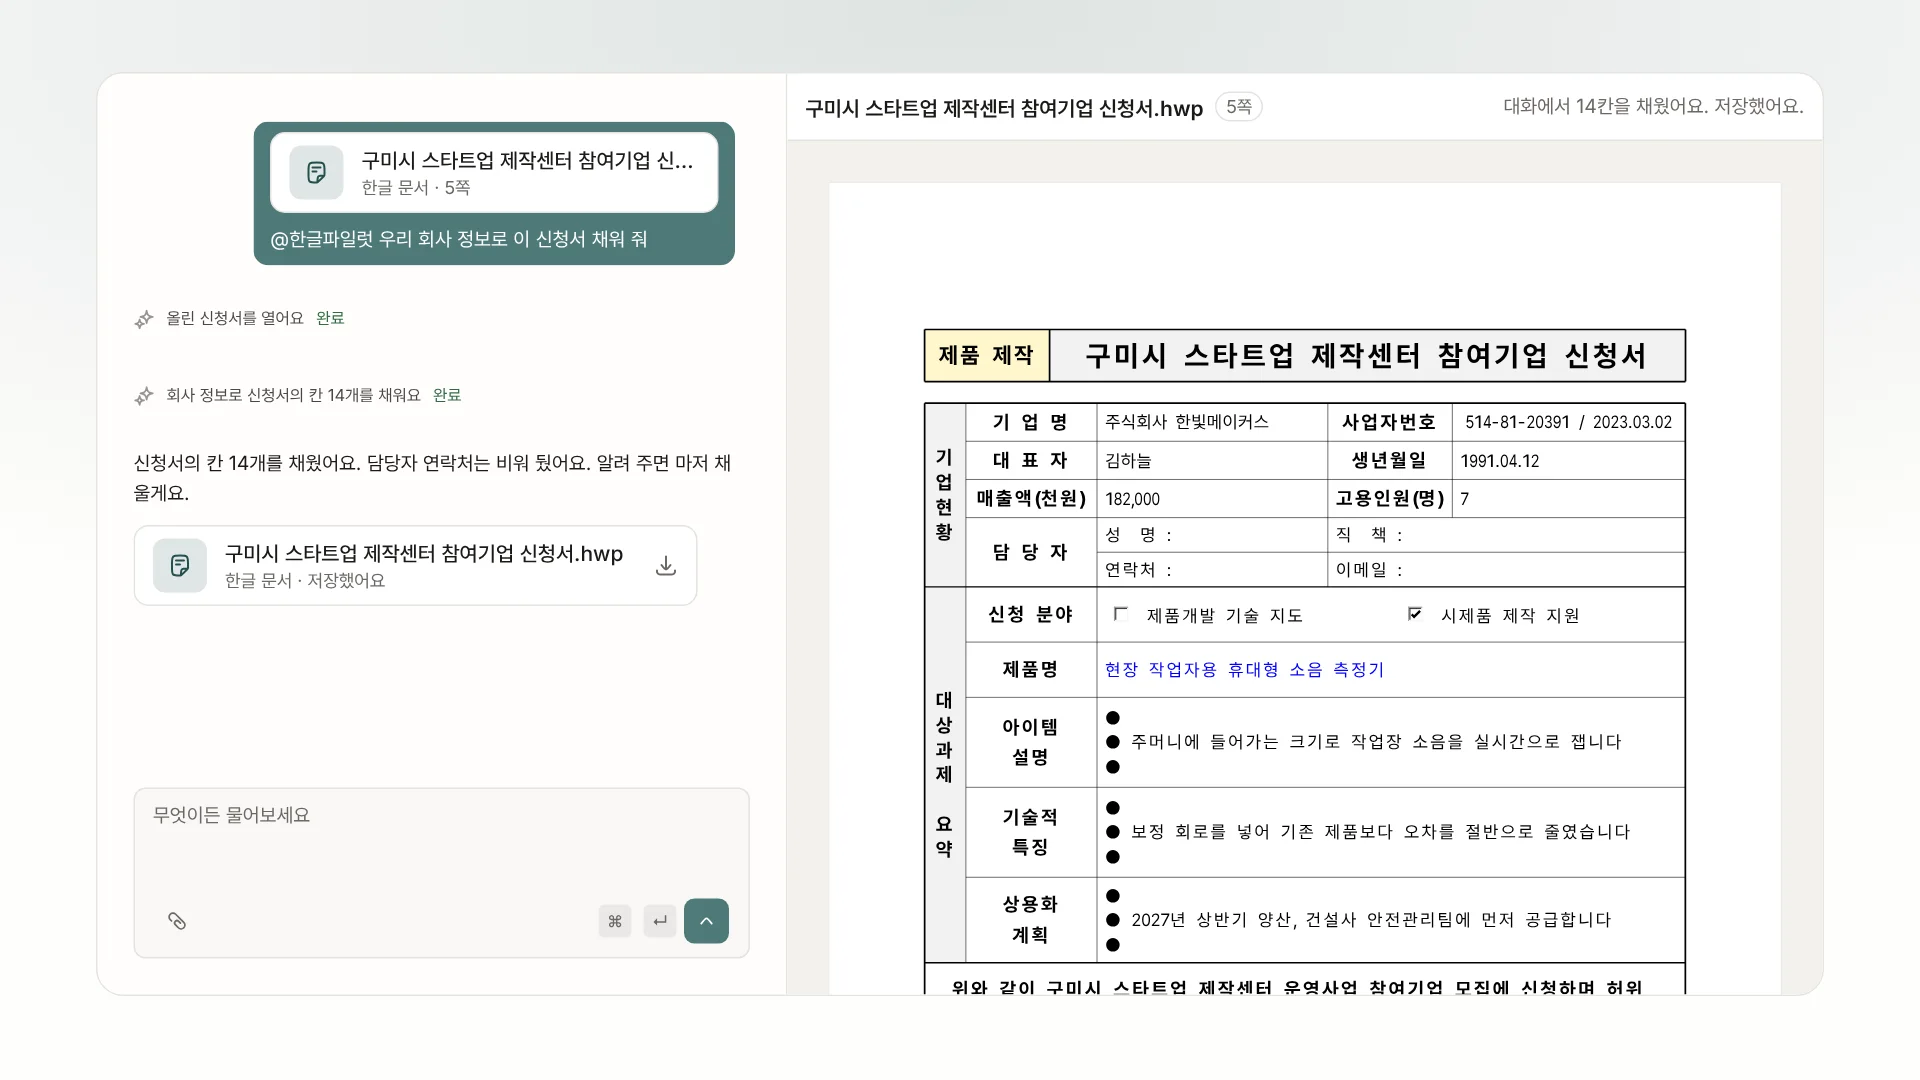This screenshot has height=1080, width=1920.
Task: Click the sparkle icon beside '회사 정보로 신청서의 칸 14개를 채워요'
Action: click(144, 396)
